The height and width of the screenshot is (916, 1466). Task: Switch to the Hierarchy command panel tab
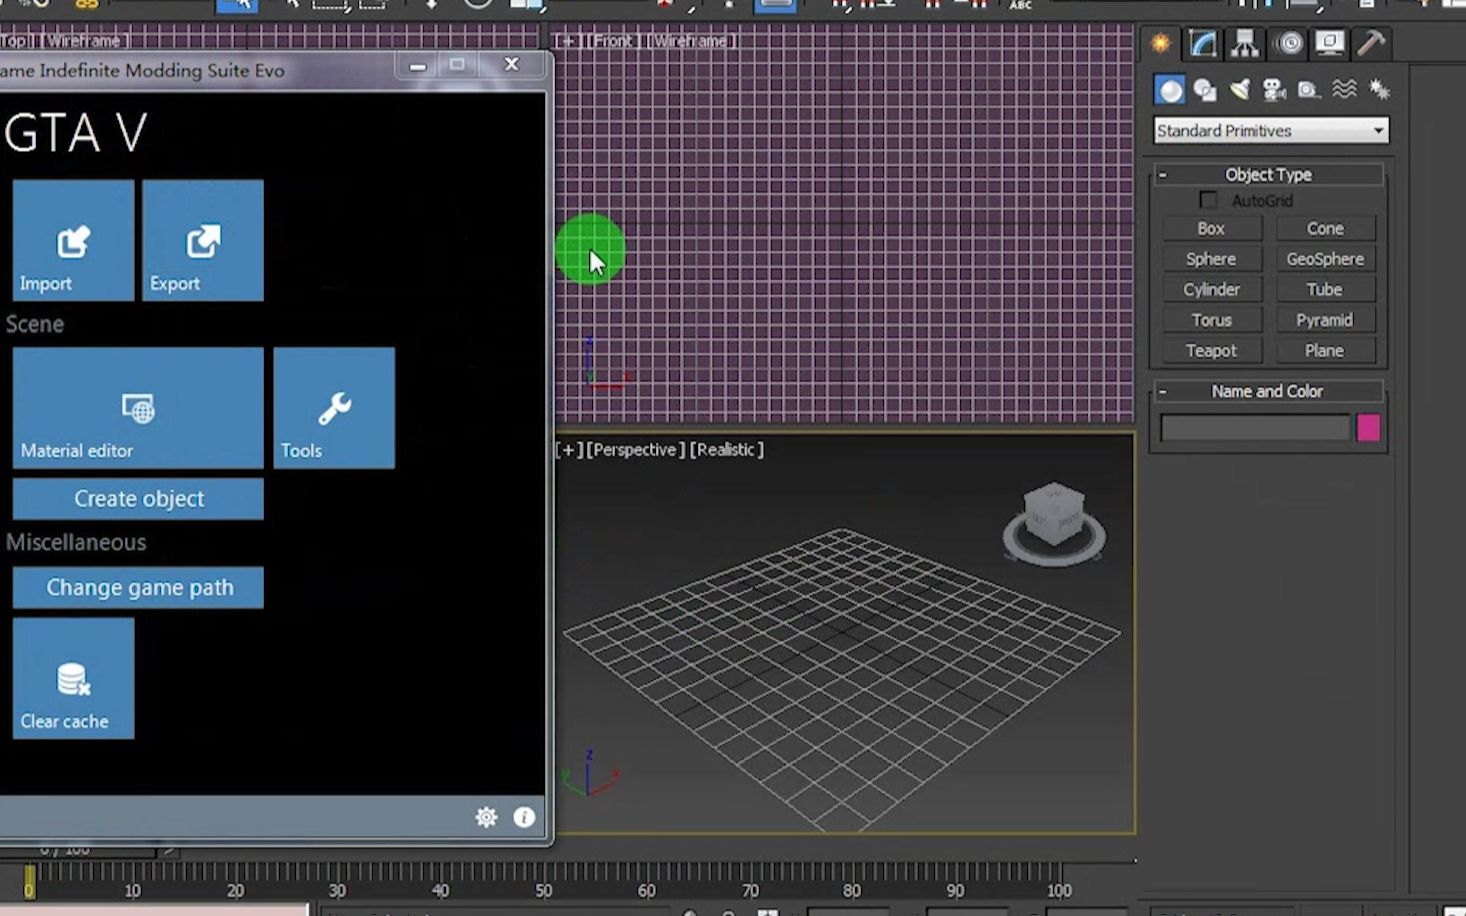1245,43
